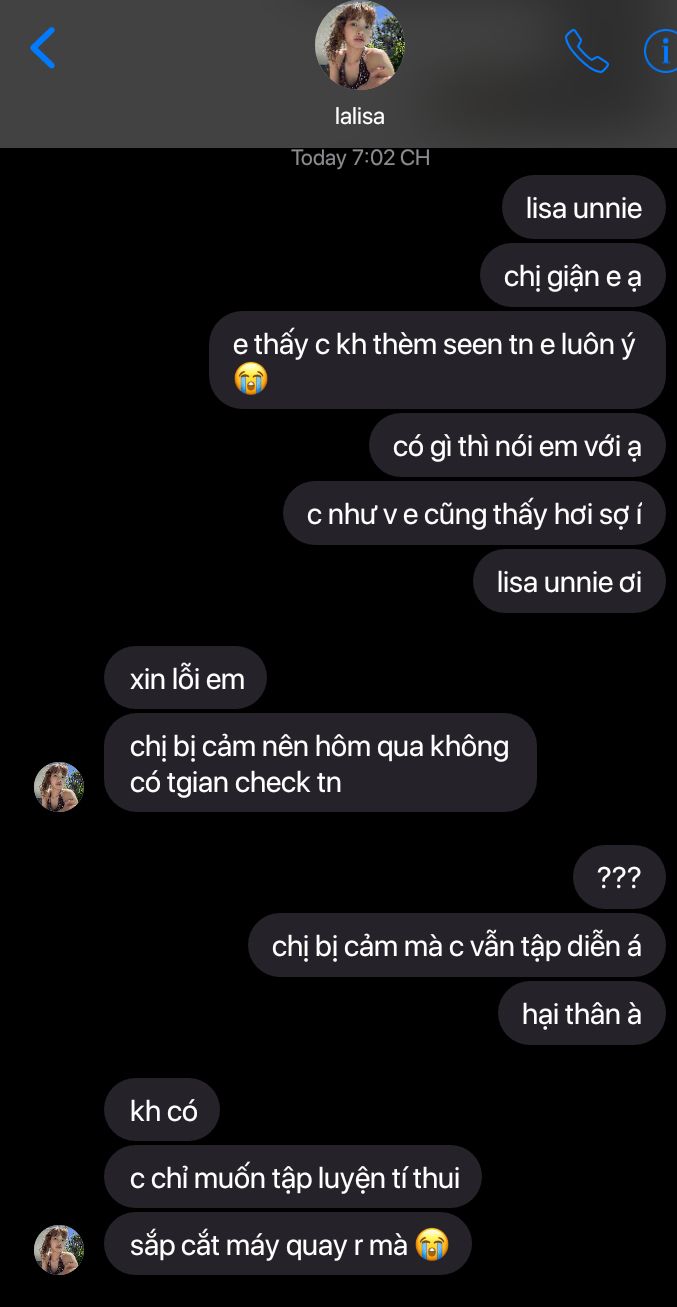The height and width of the screenshot is (1307, 677).
Task: Tap the avatar beside 'sắp cắt máy quay'
Action: pos(59,1250)
